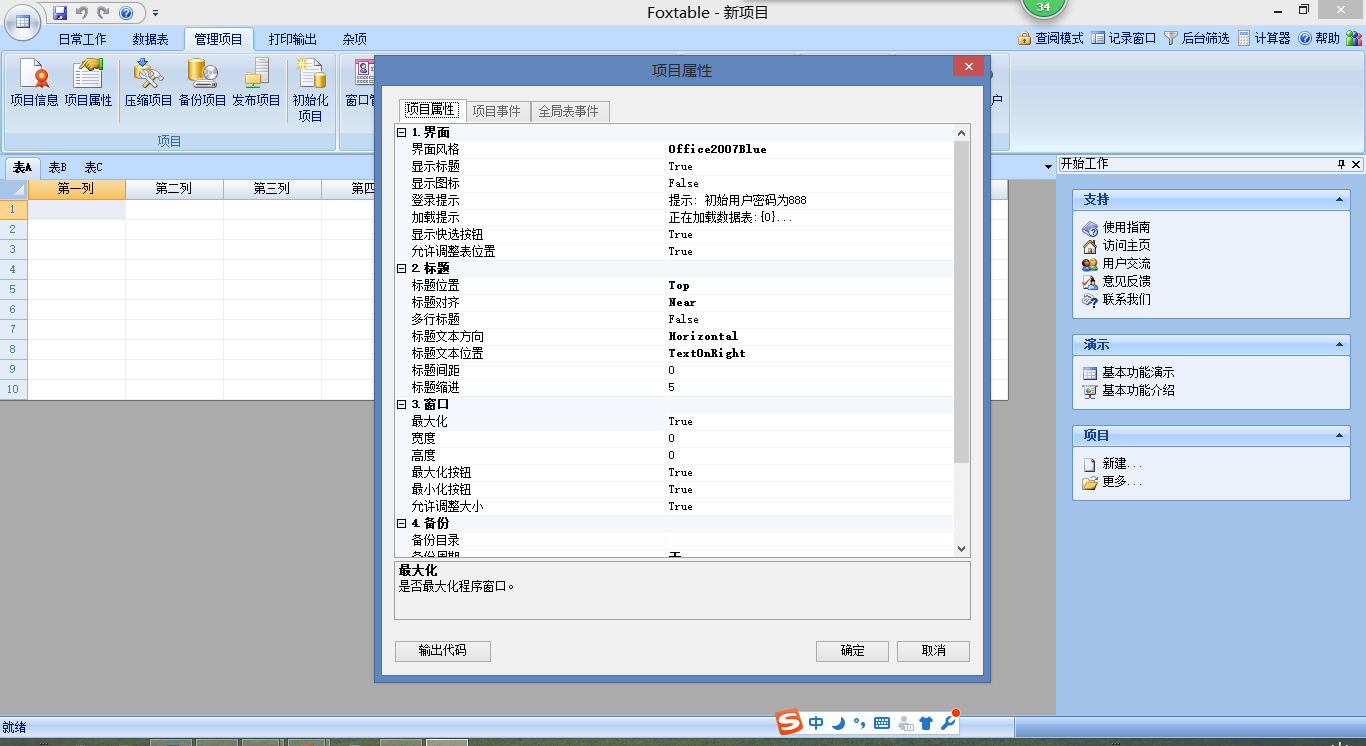Click the 输出代码 button

pyautogui.click(x=443, y=650)
